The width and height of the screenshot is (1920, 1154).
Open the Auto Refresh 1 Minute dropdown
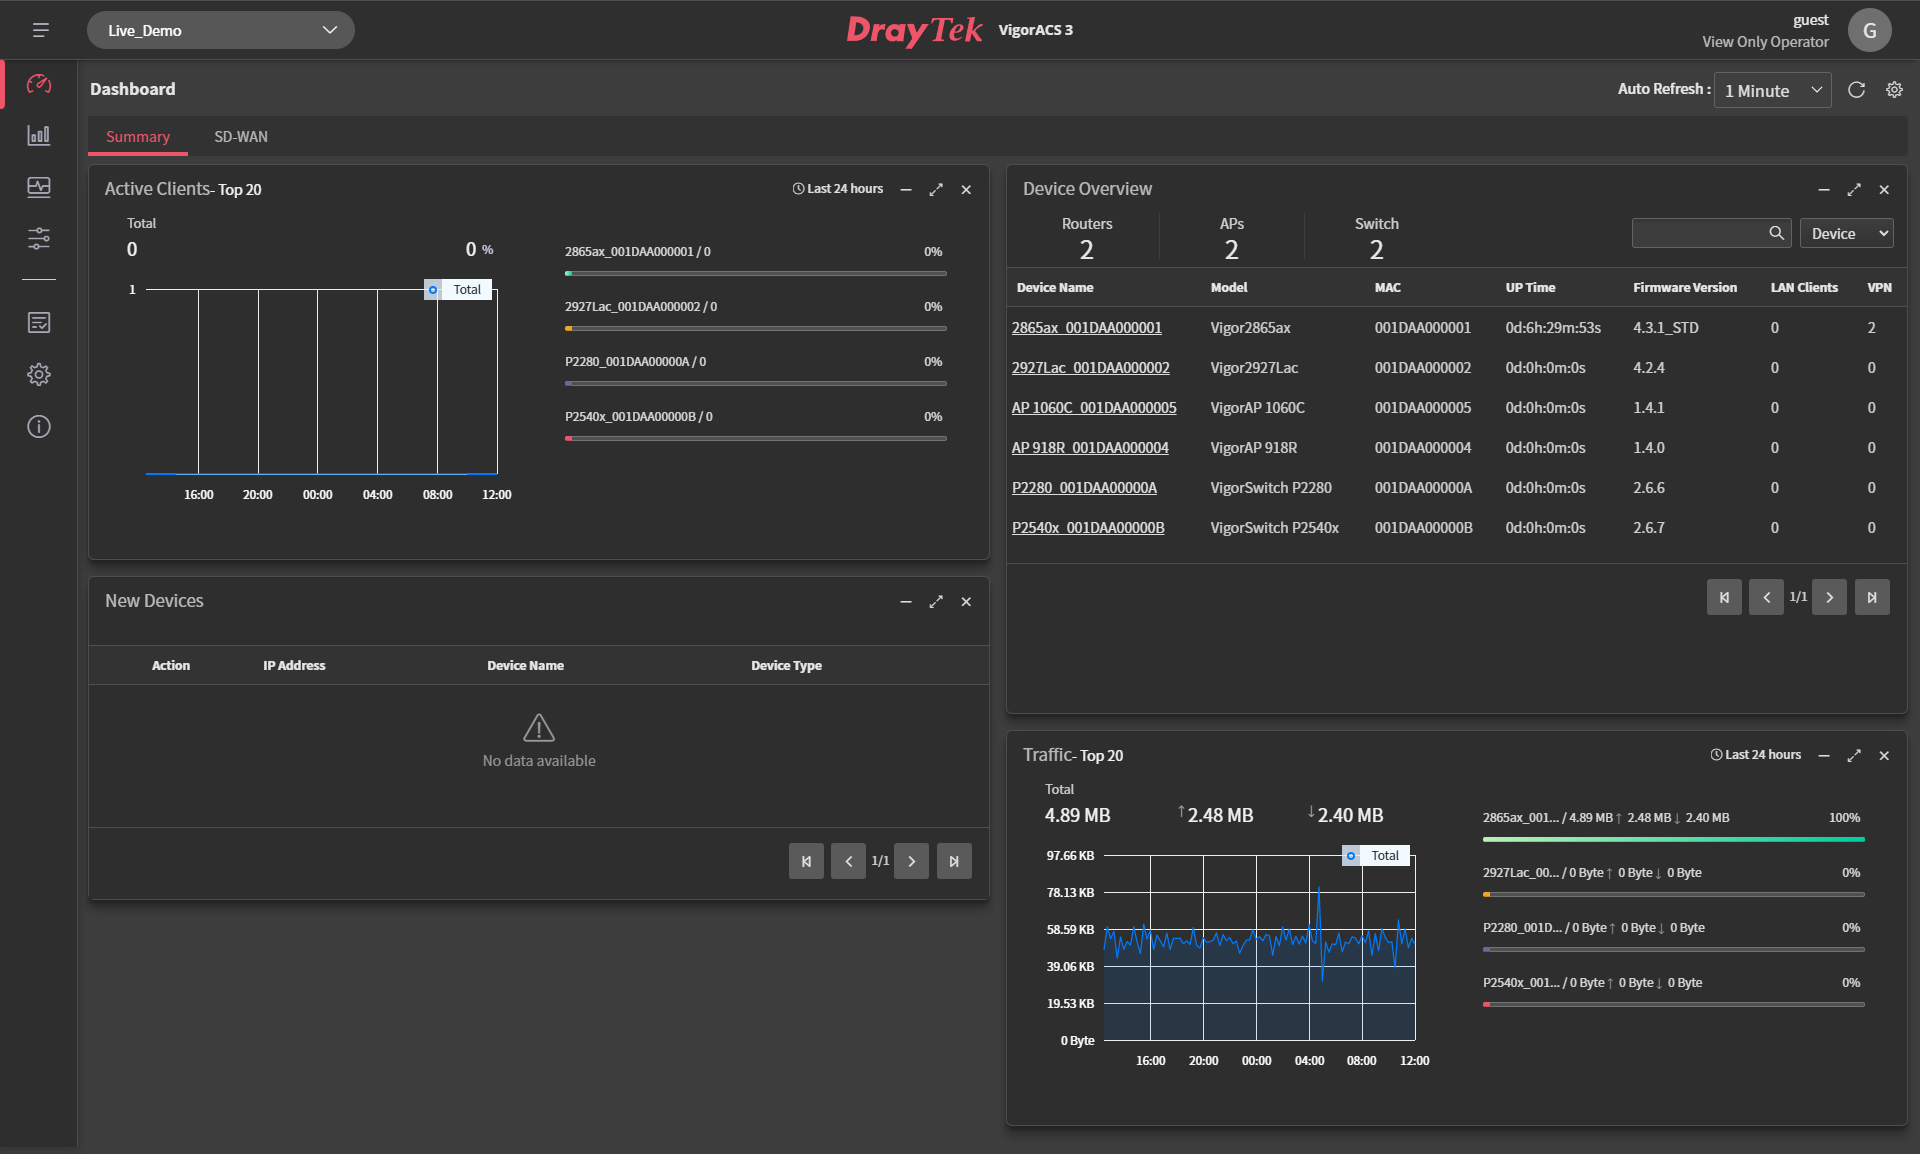click(1772, 90)
